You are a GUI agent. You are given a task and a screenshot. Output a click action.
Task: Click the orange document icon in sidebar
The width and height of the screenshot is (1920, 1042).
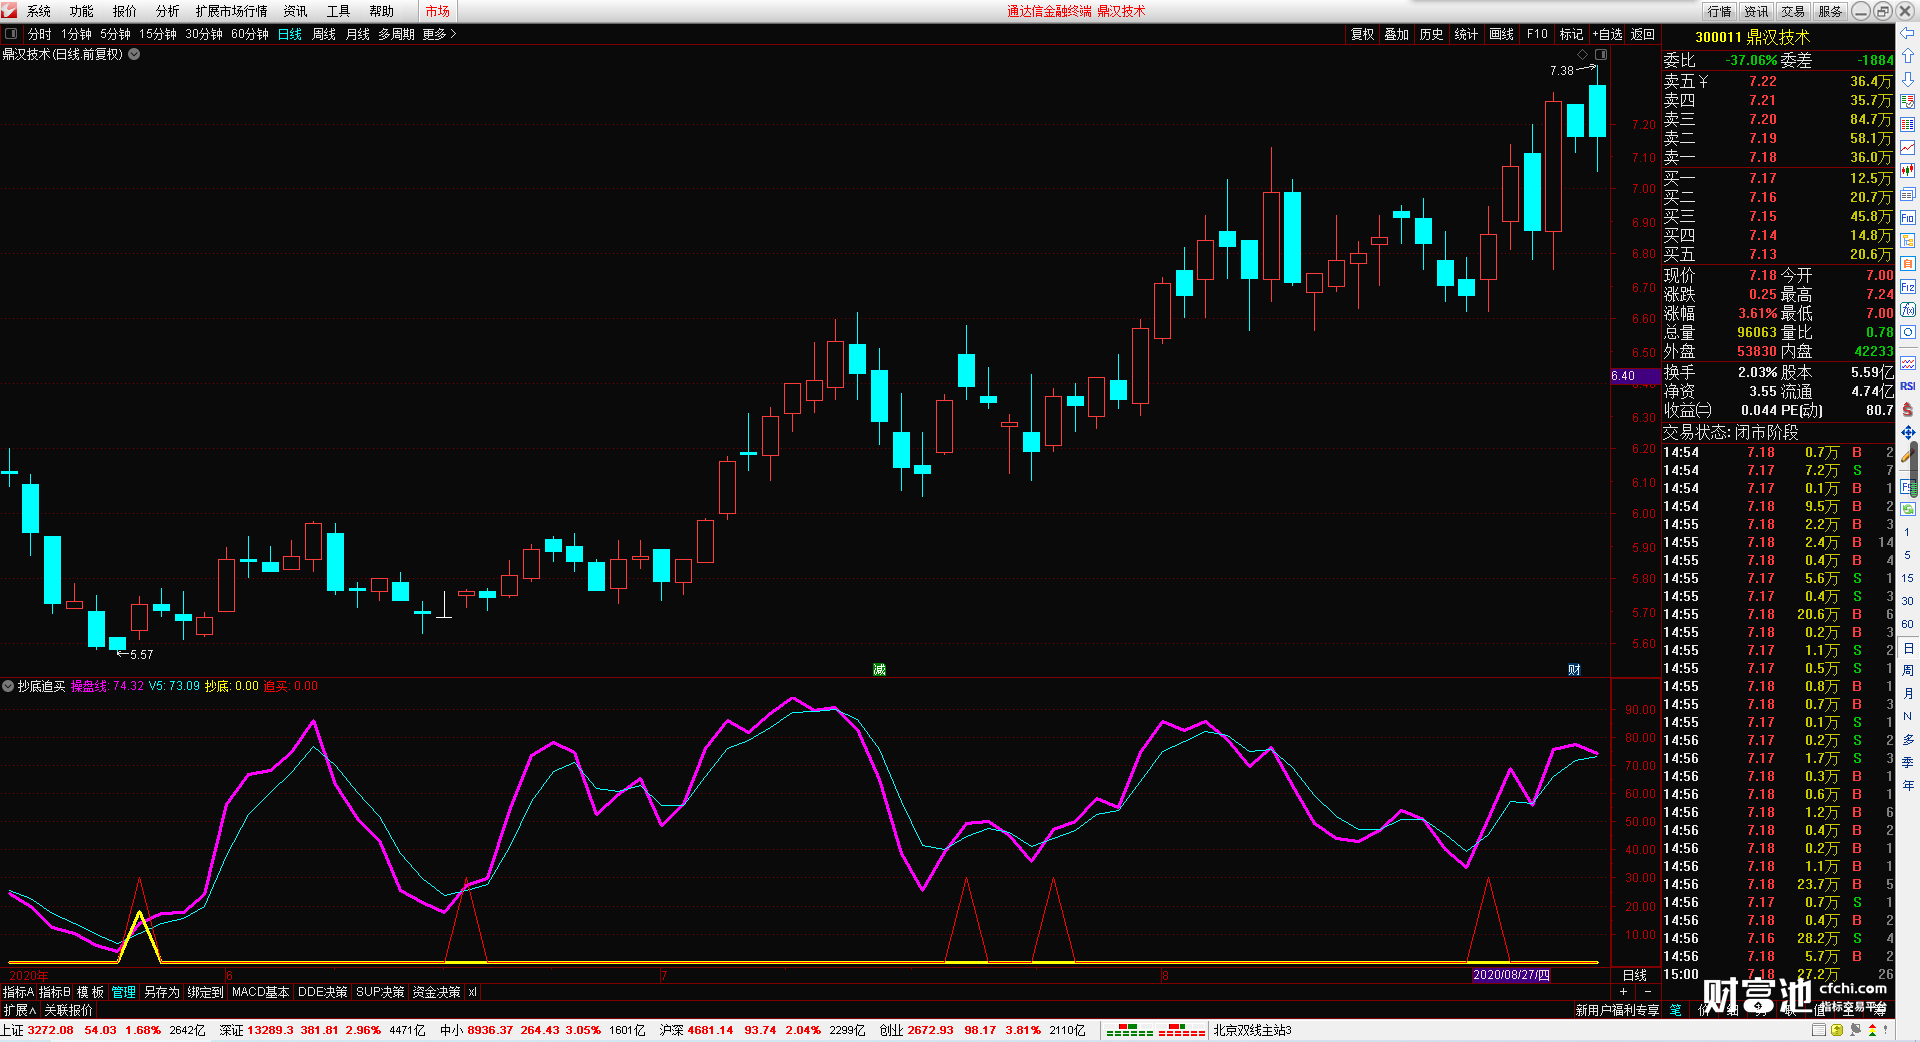click(1908, 263)
